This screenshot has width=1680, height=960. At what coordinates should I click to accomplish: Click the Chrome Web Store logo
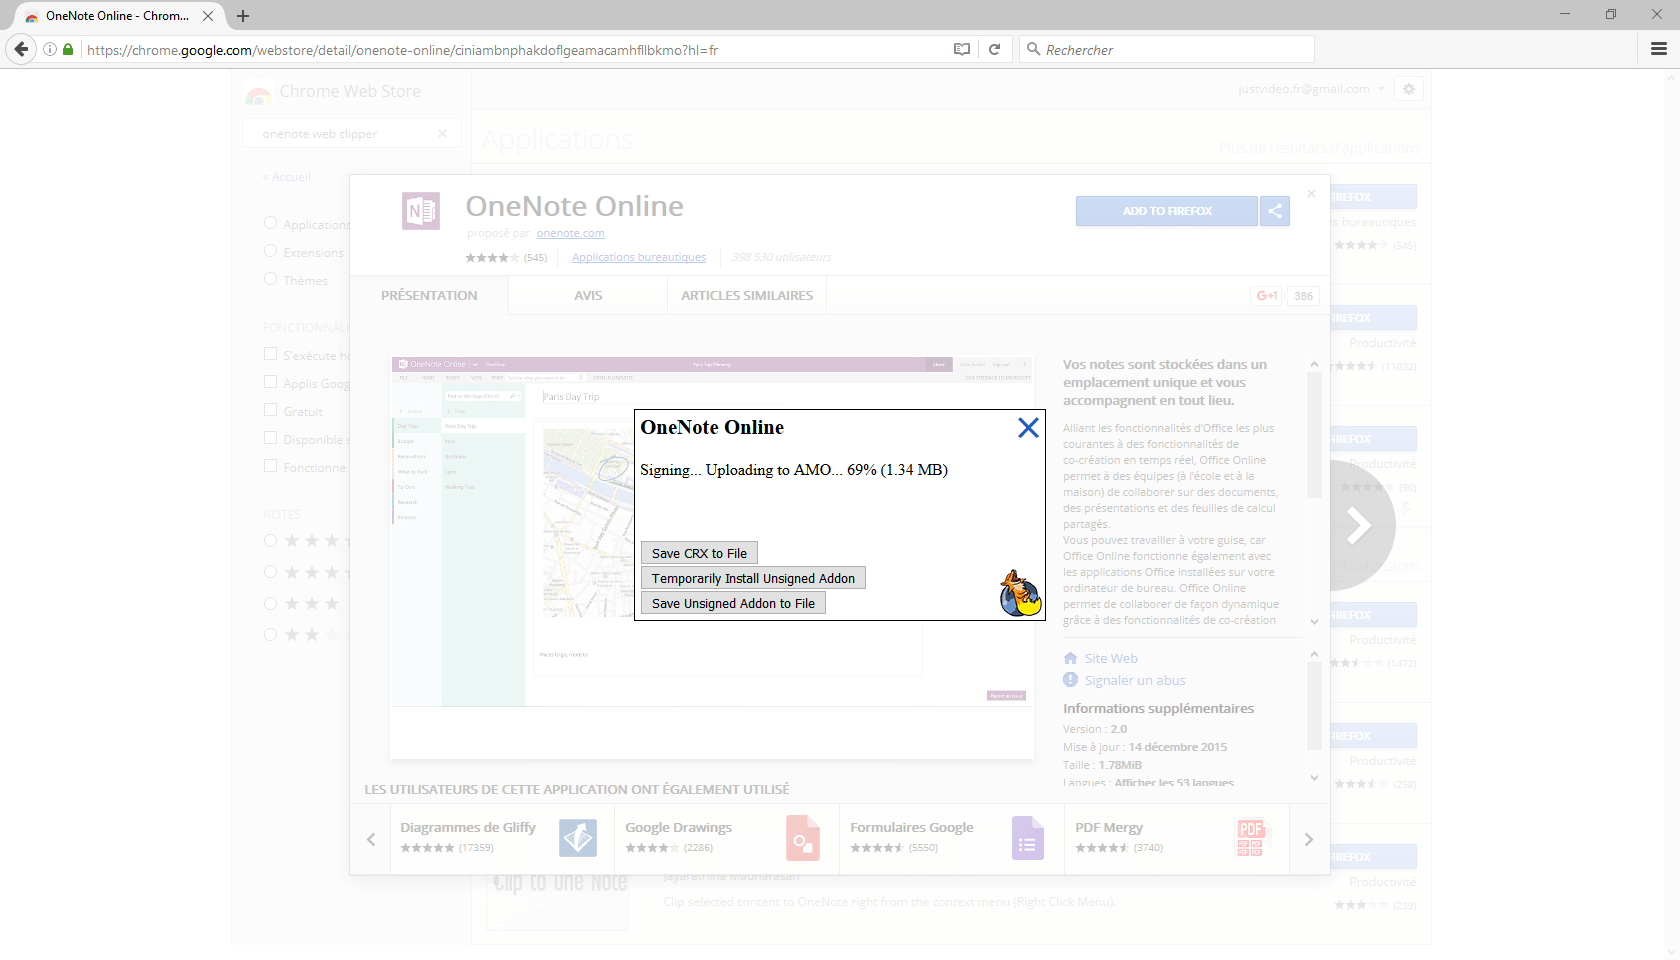[x=258, y=92]
